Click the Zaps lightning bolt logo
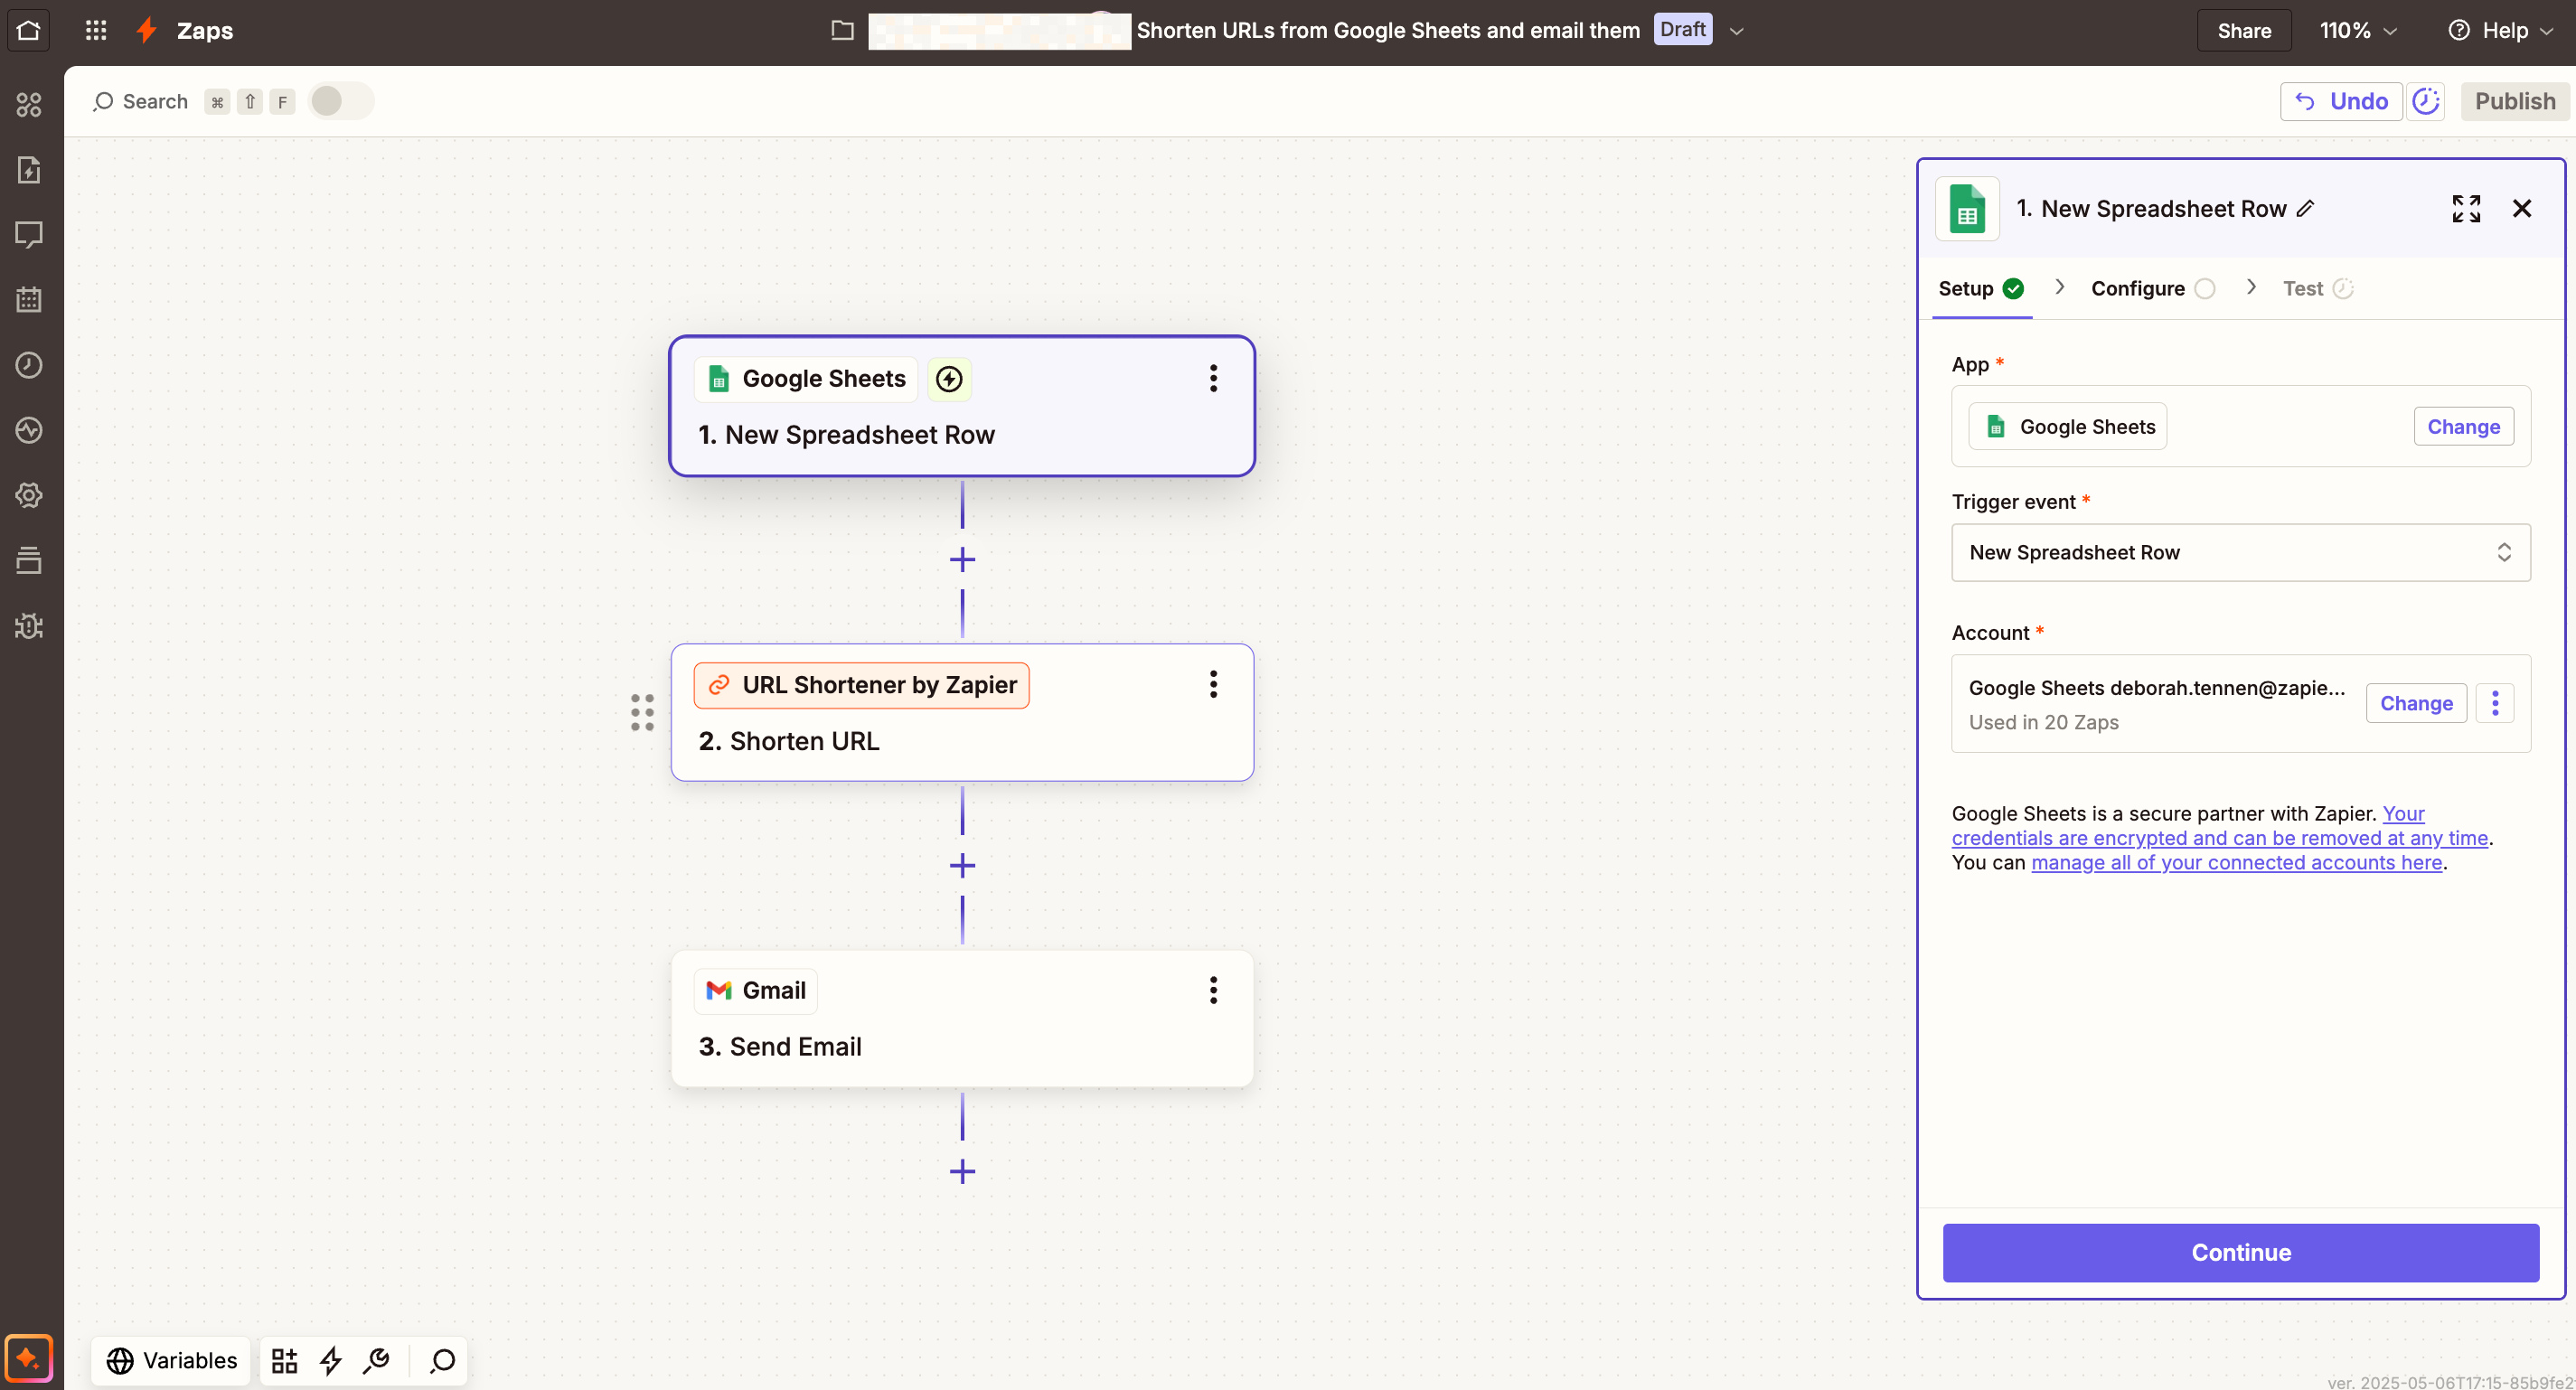2576x1390 pixels. pos(147,30)
